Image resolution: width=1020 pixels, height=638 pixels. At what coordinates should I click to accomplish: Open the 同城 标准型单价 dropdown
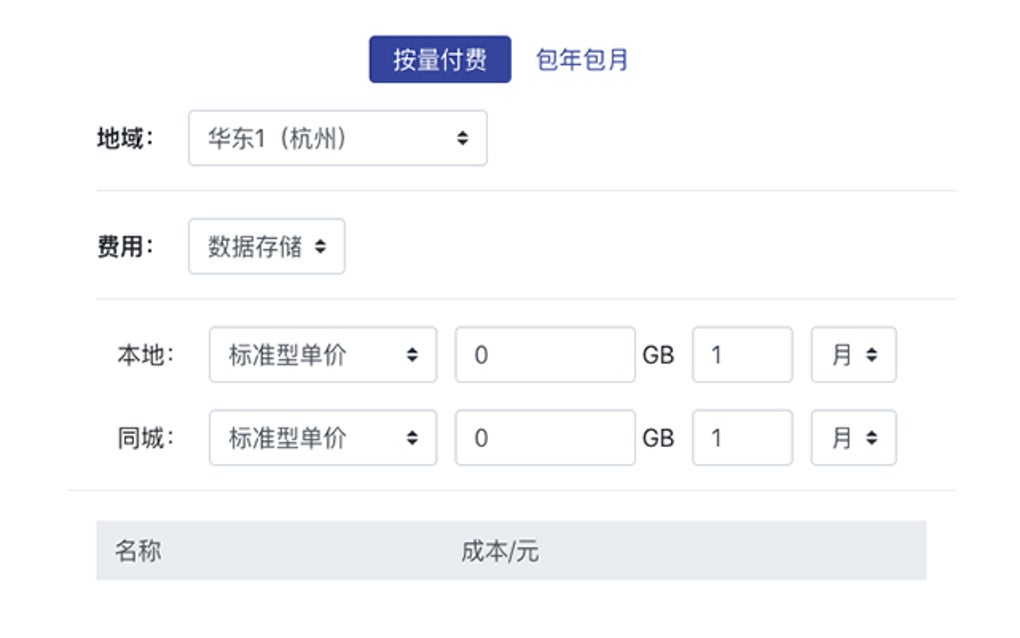320,437
